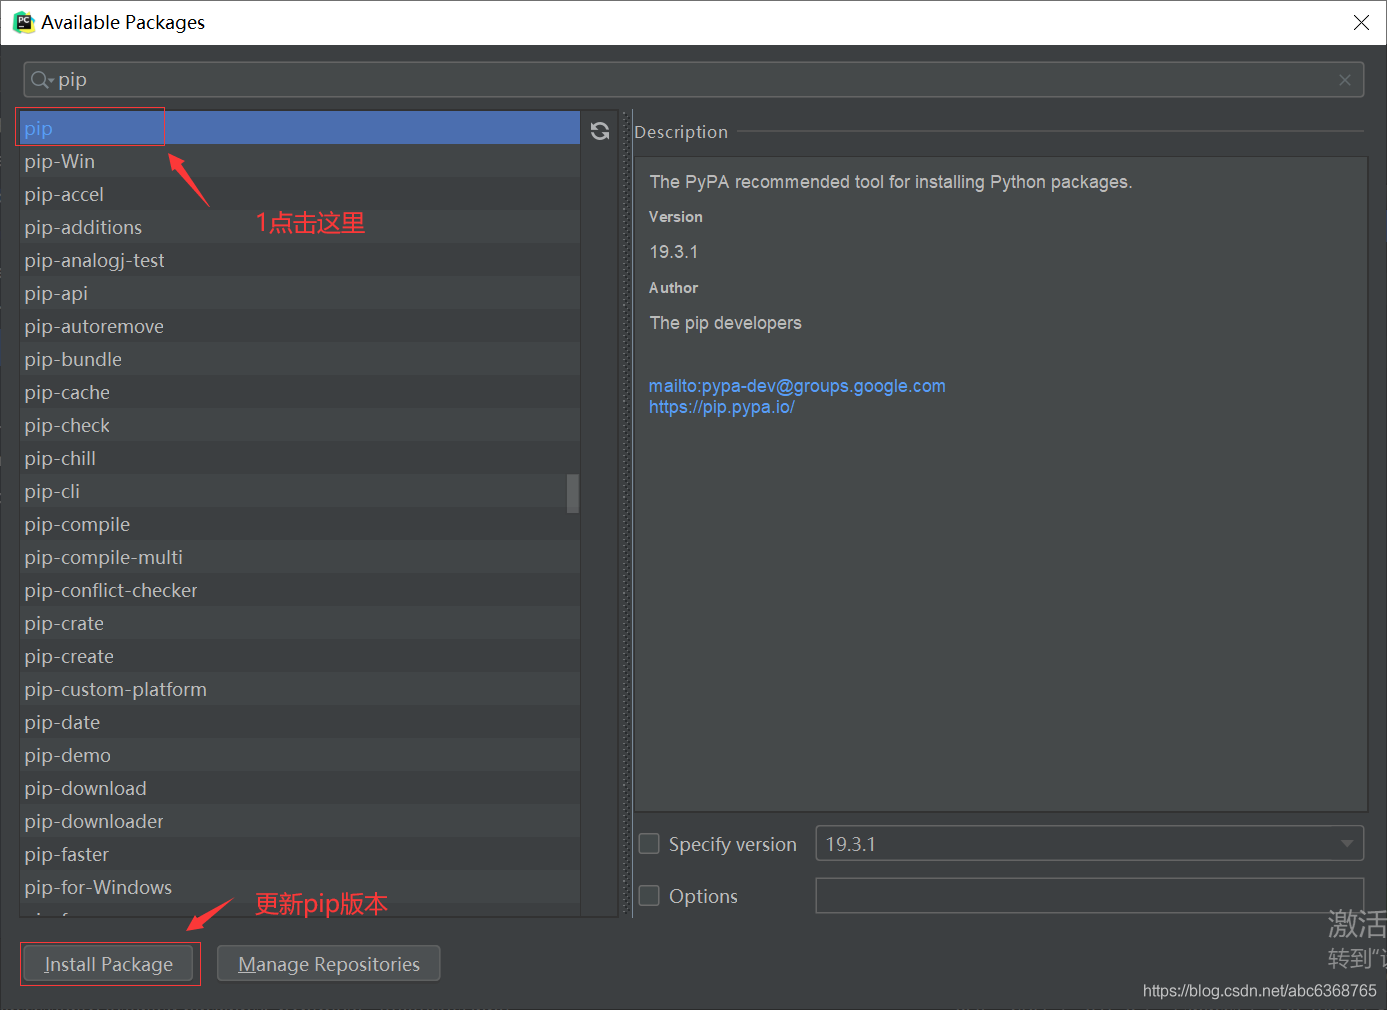Click the package list scrollbar thumb
The height and width of the screenshot is (1010, 1387).
pyautogui.click(x=573, y=493)
